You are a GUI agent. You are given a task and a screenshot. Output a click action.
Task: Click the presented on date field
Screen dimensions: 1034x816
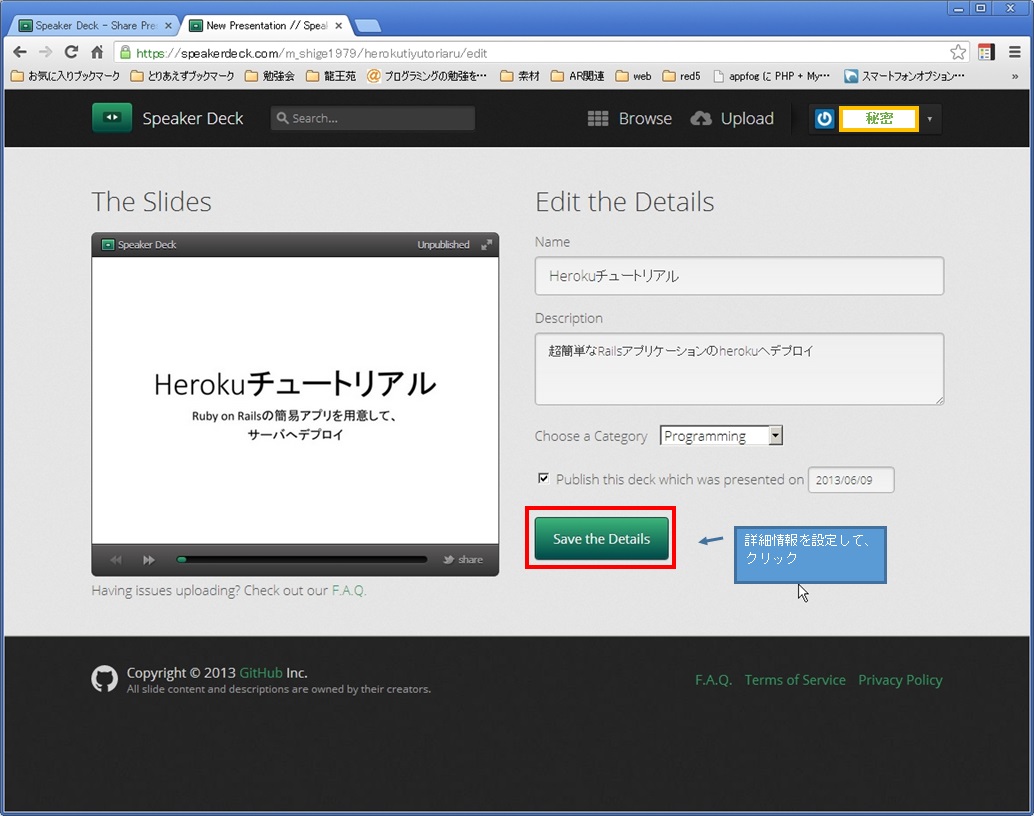(851, 480)
